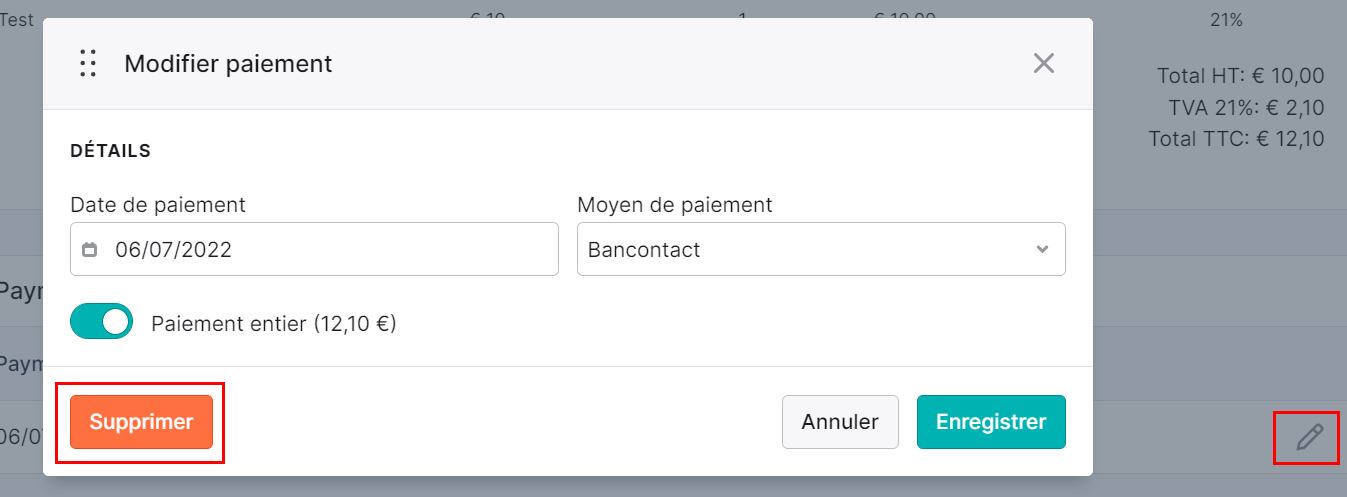Toggle off the Paiement entier switch
The width and height of the screenshot is (1347, 497).
click(102, 322)
